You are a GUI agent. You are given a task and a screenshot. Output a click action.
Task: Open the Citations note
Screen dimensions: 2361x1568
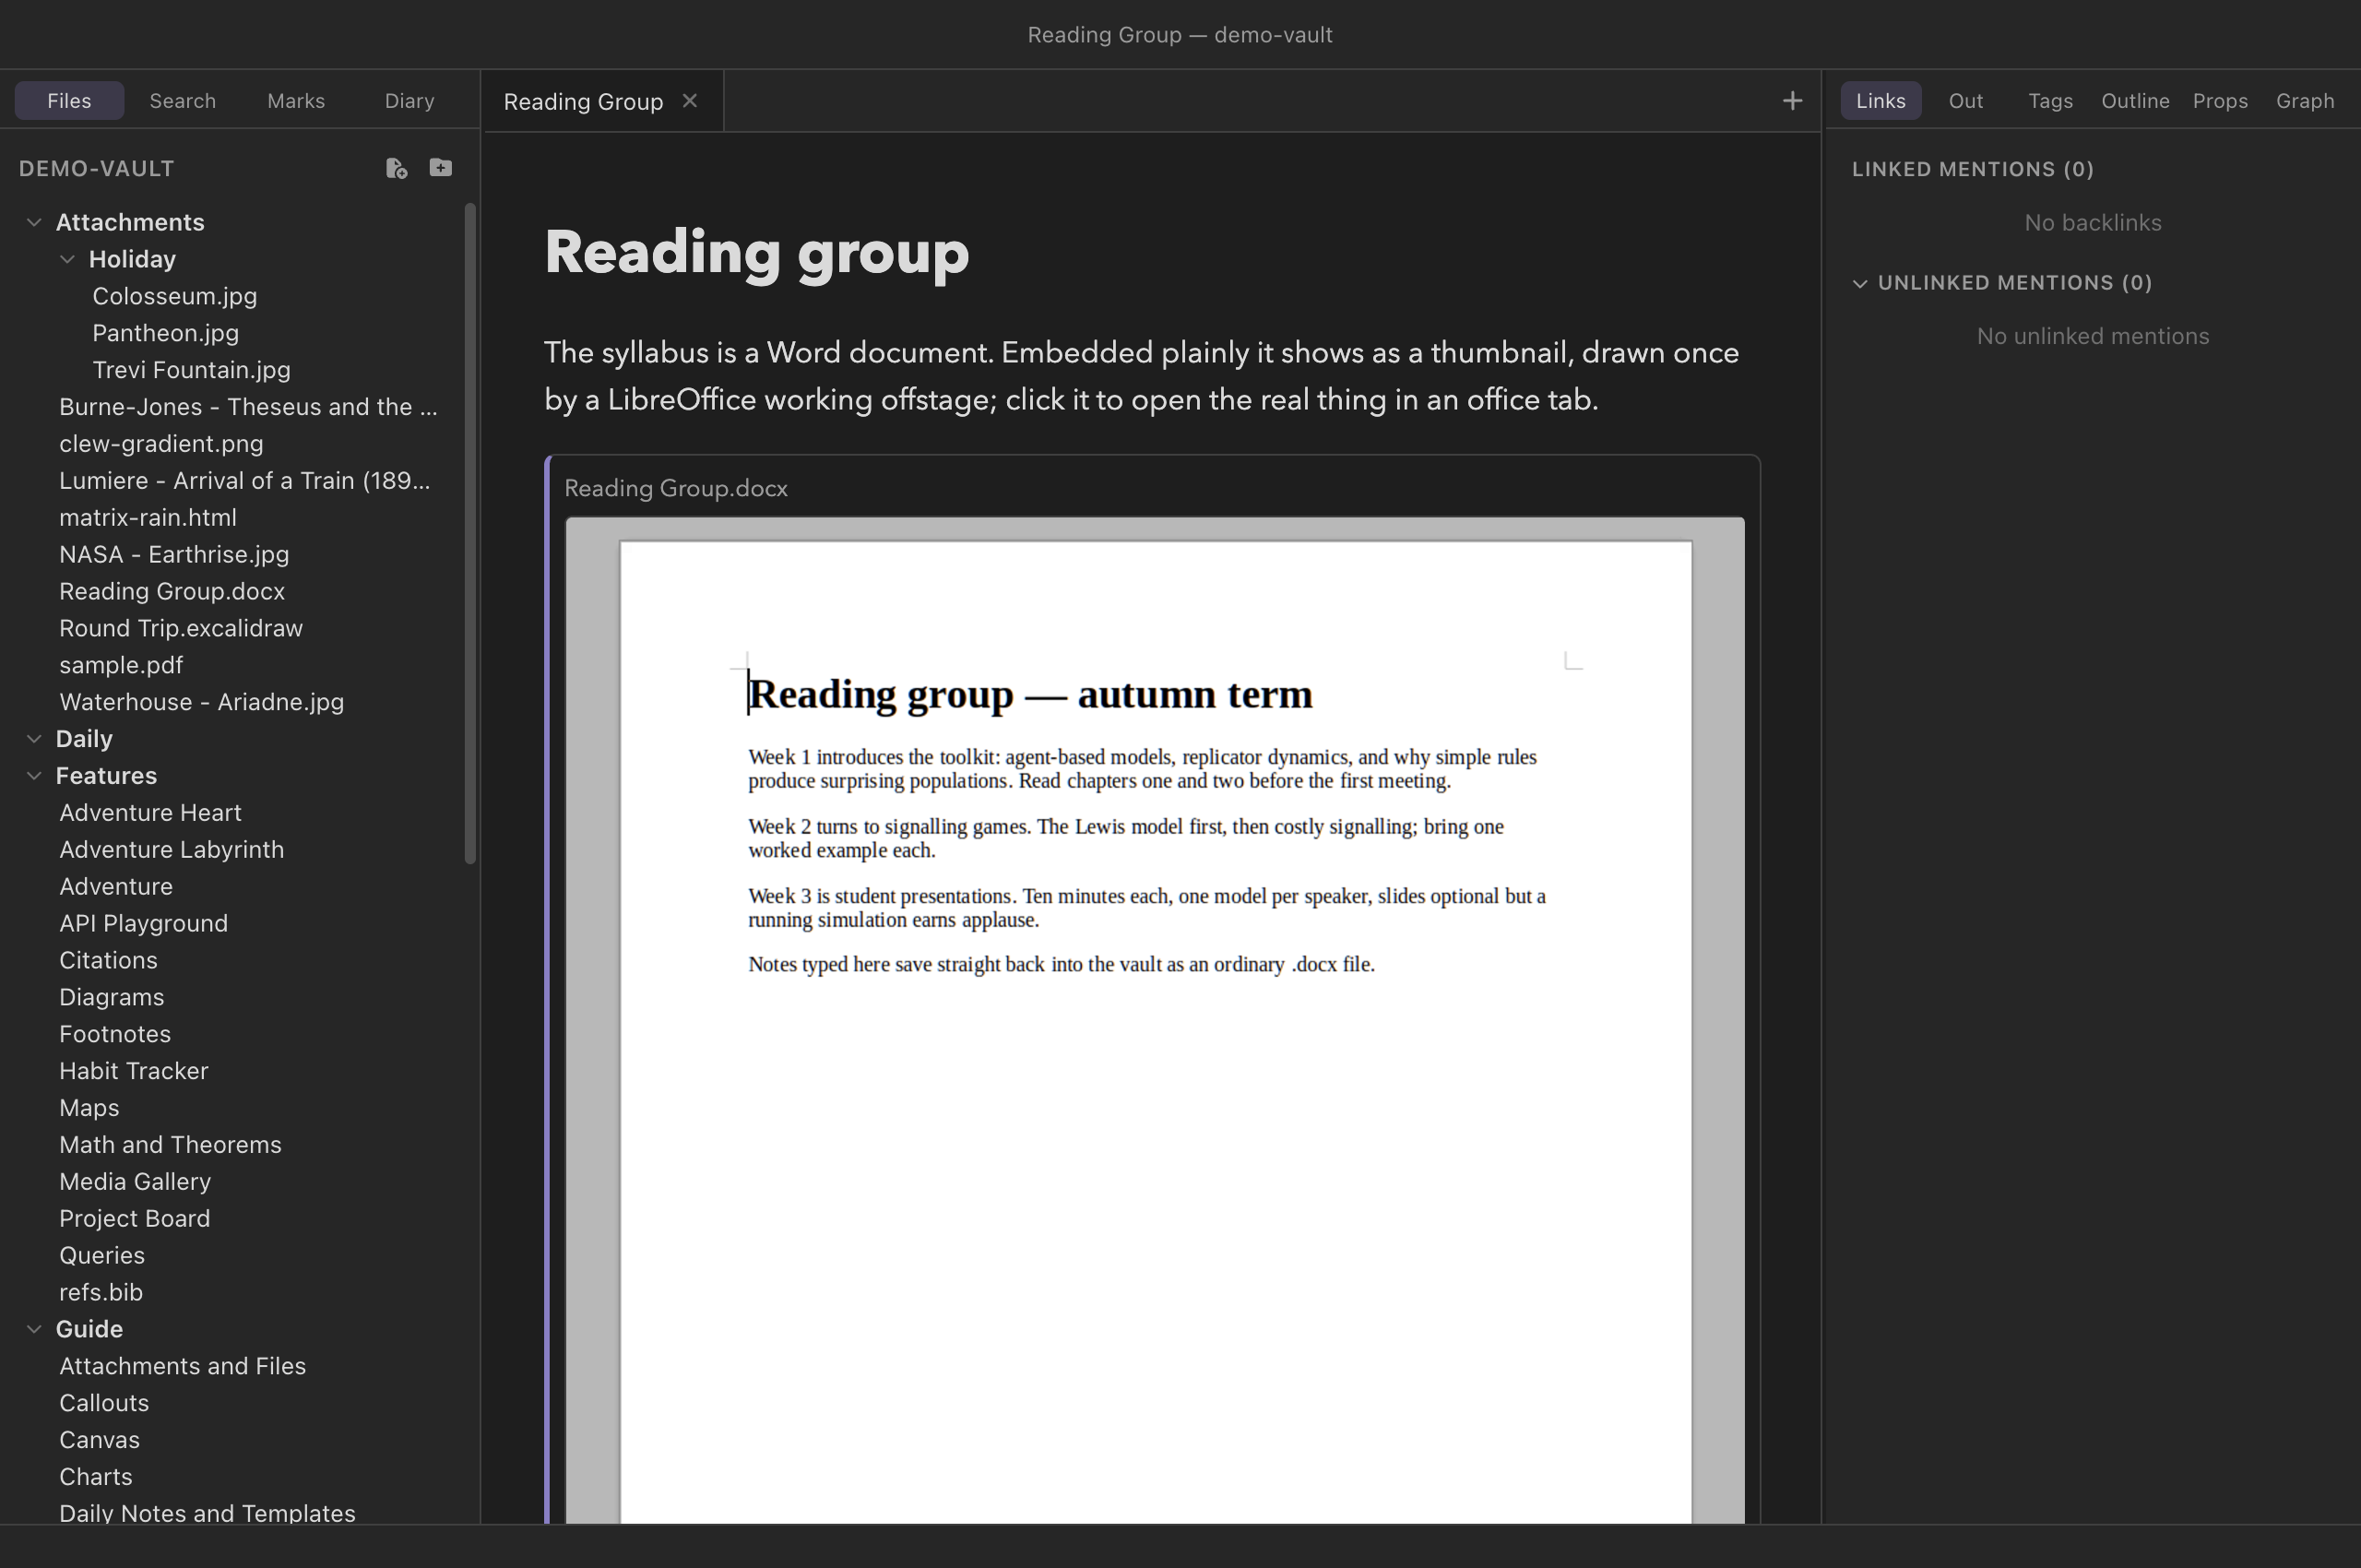pos(108,960)
